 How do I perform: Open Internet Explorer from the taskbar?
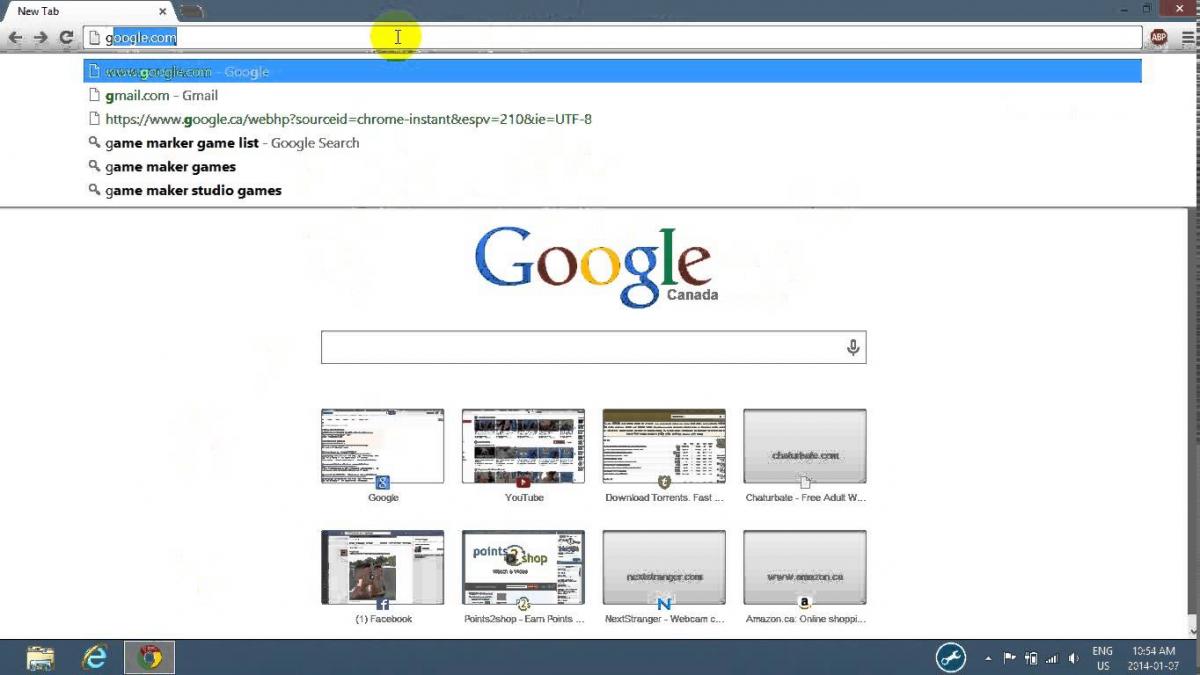95,657
